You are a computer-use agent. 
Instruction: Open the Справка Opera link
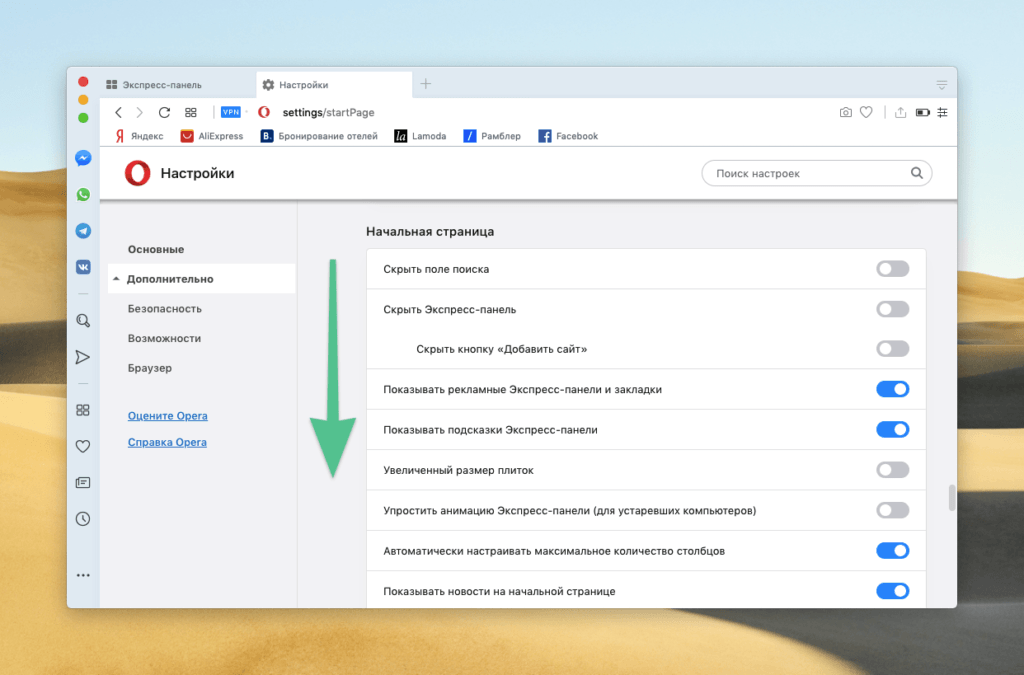point(166,441)
